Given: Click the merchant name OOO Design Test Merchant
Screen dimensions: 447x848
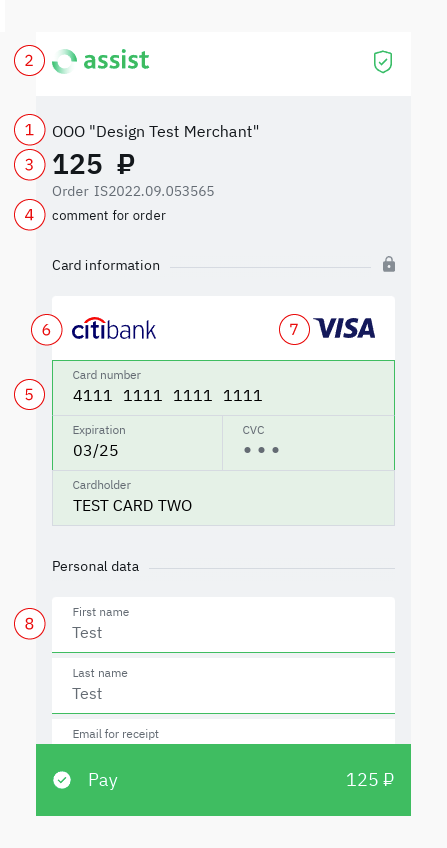Looking at the screenshot, I should click(156, 131).
